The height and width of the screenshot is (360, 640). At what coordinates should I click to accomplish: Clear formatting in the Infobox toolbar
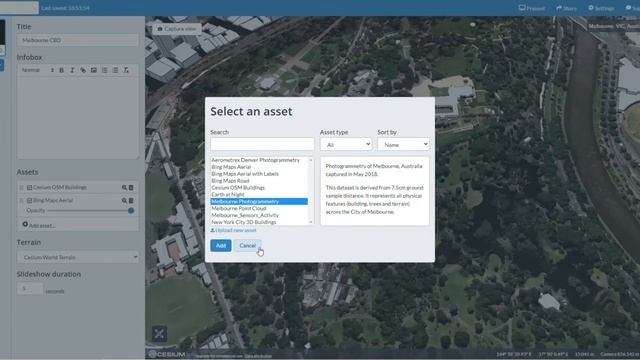tap(126, 70)
